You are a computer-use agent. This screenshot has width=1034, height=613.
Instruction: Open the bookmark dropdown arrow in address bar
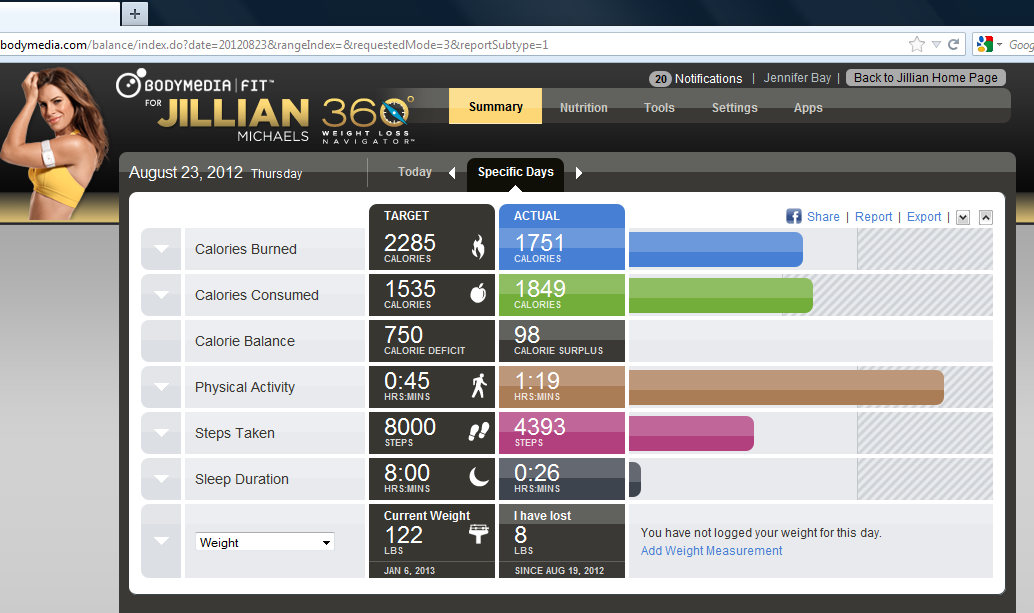(936, 45)
